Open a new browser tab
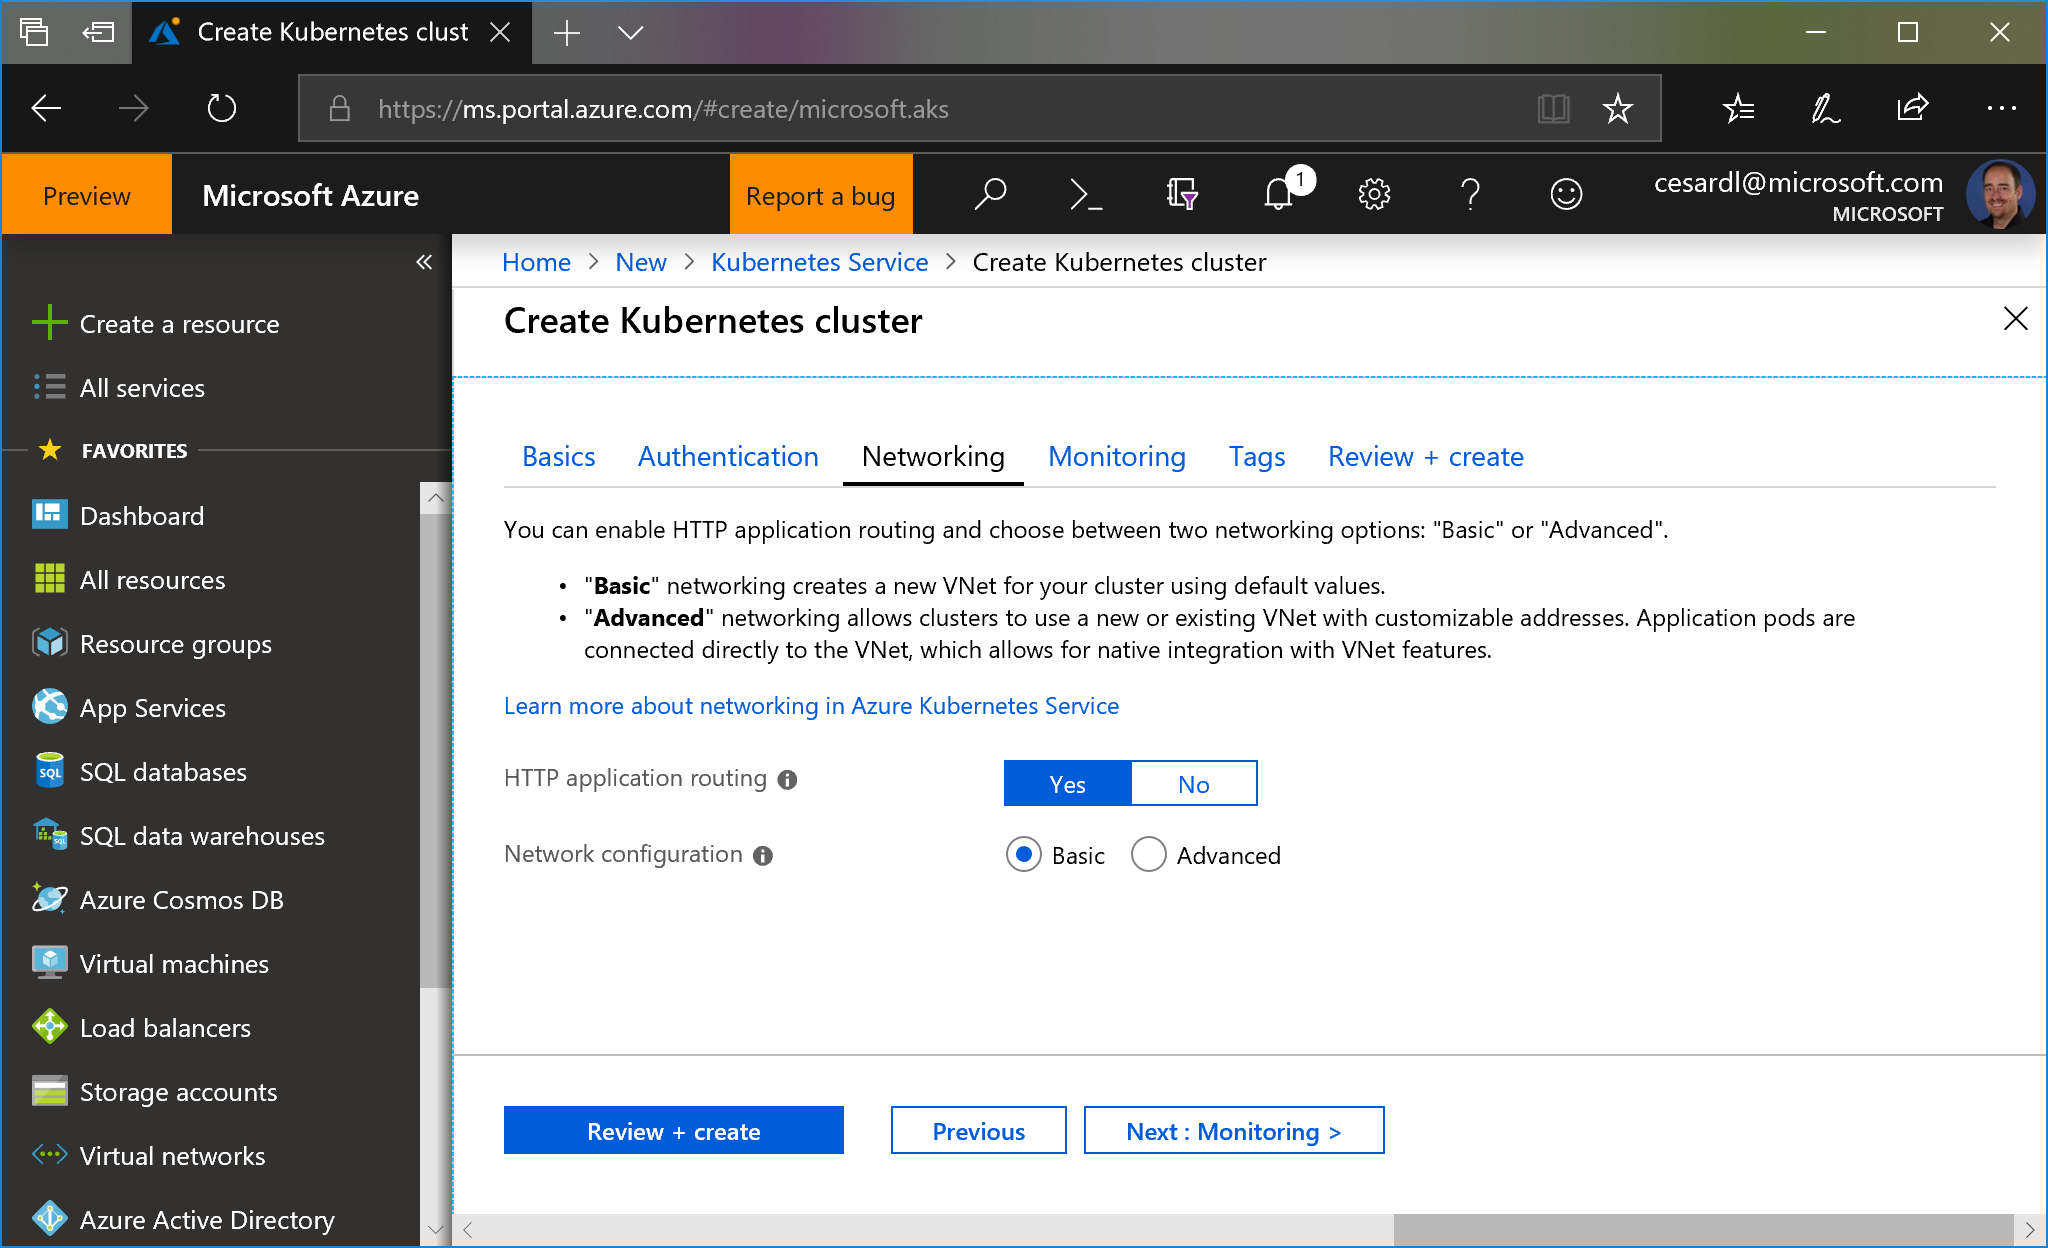 (x=566, y=33)
